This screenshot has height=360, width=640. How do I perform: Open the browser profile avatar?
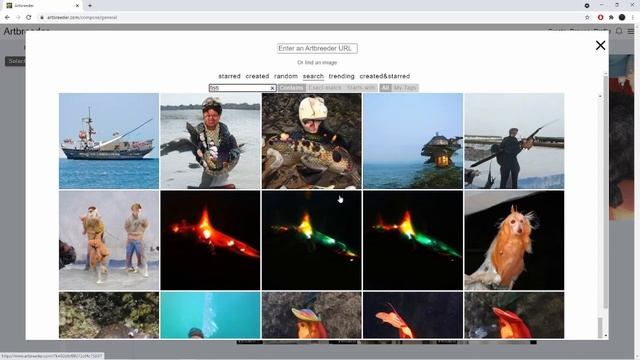(622, 18)
